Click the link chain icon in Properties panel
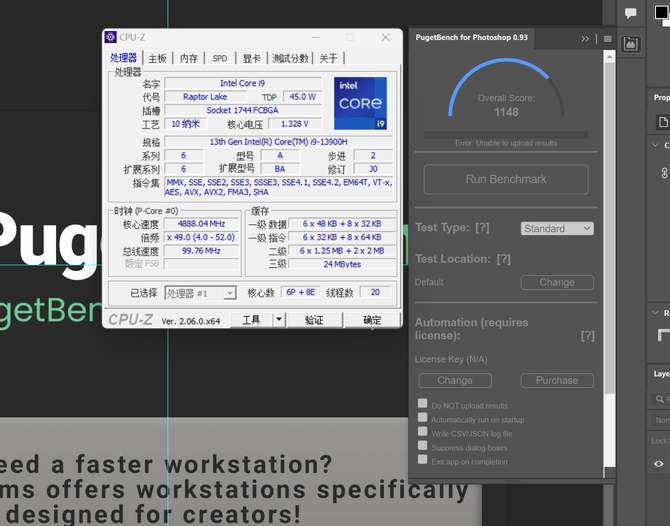 coord(664,173)
